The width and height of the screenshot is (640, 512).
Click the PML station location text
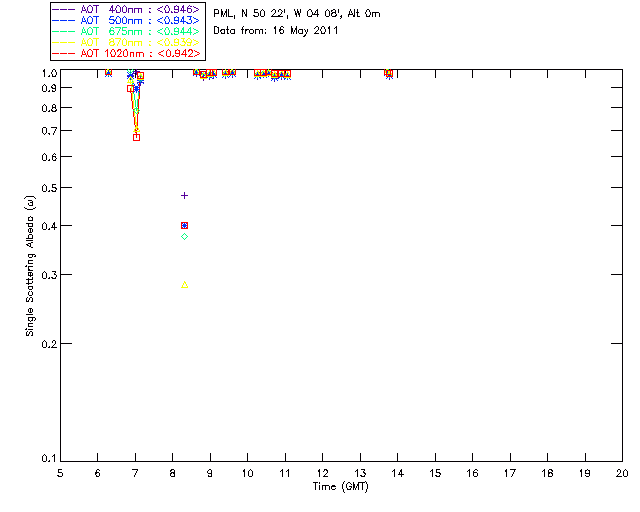(297, 14)
